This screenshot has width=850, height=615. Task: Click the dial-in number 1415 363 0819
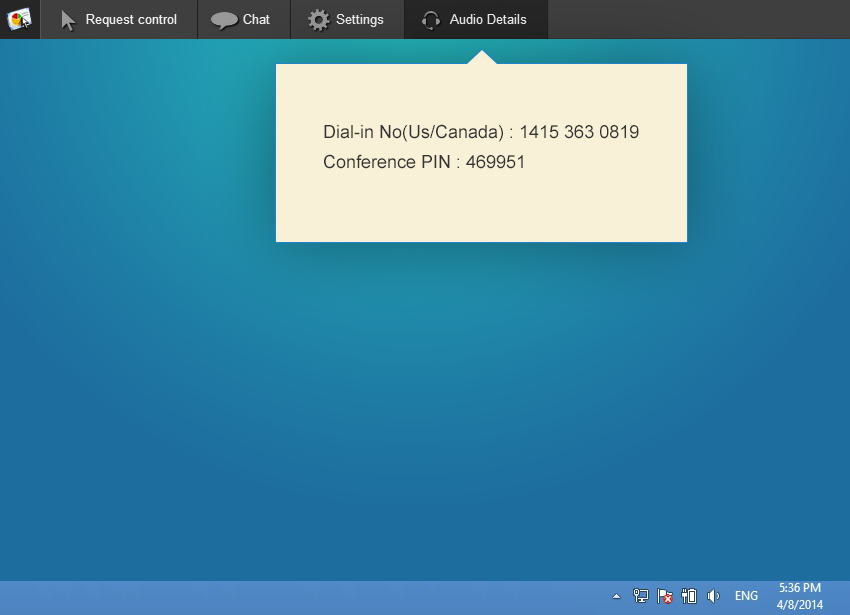[579, 132]
